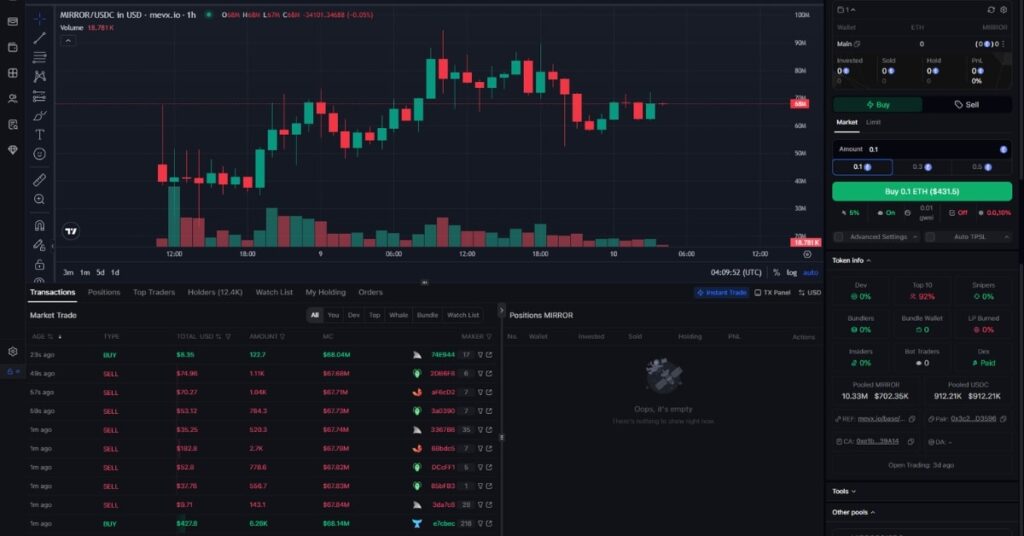This screenshot has width=1024, height=536.
Task: Click the TradingView logo on chart
Action: [x=71, y=230]
